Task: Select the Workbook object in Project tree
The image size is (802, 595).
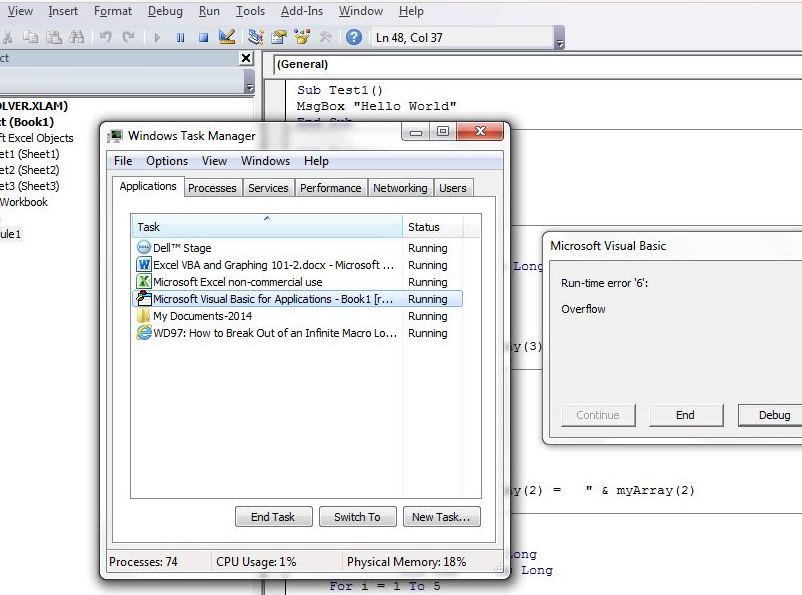Action: click(24, 202)
